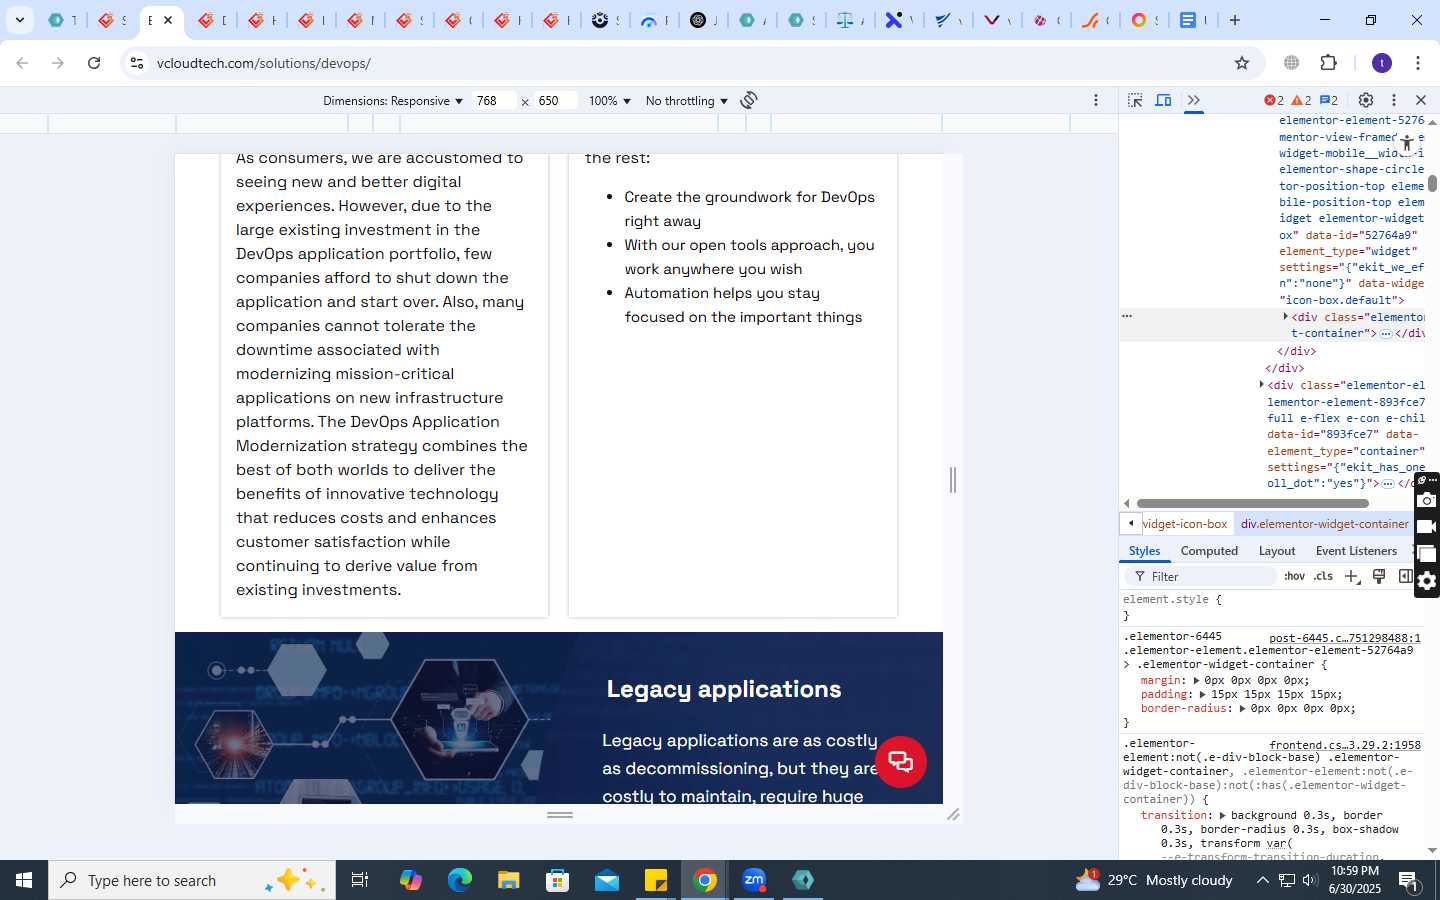Add a new style rule with plus icon
The height and width of the screenshot is (900, 1440).
click(1352, 577)
